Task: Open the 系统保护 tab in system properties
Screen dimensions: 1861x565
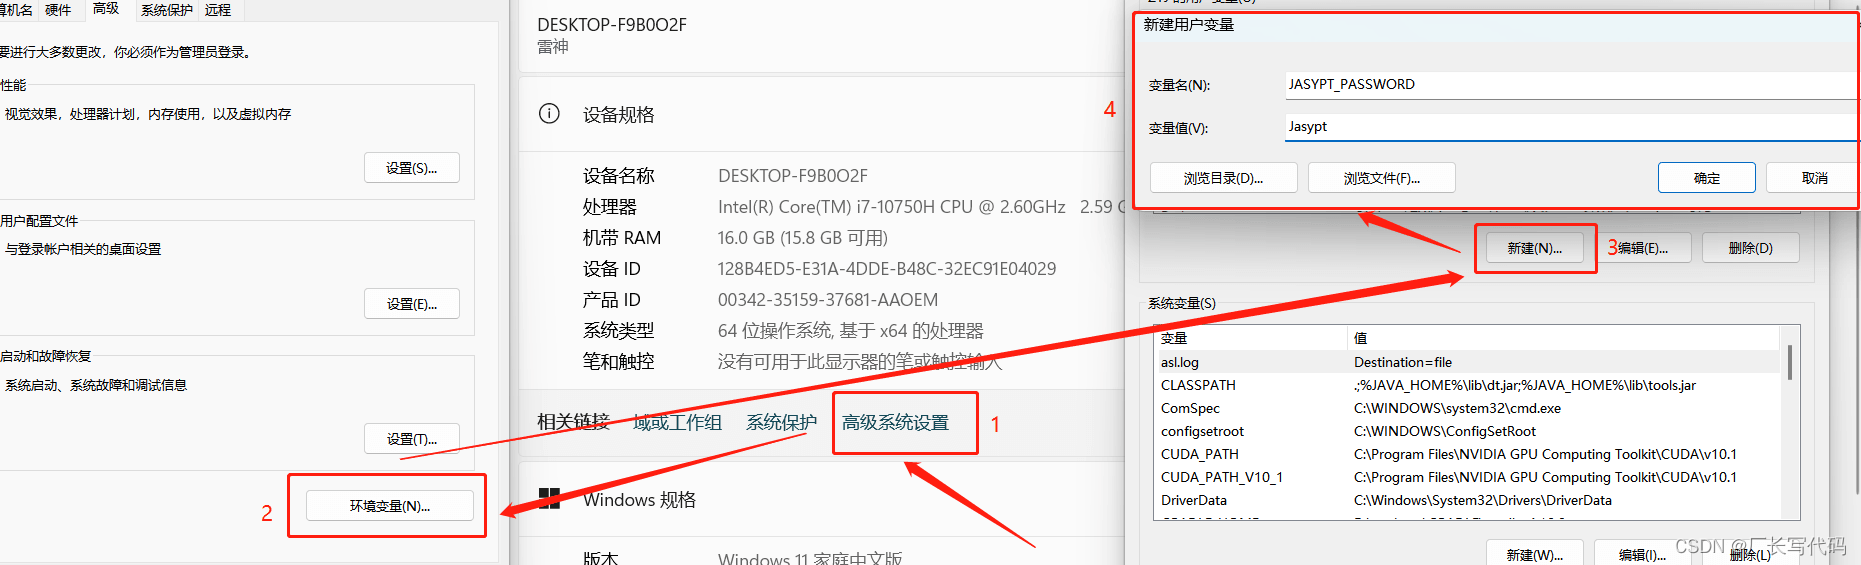Action: (x=166, y=10)
